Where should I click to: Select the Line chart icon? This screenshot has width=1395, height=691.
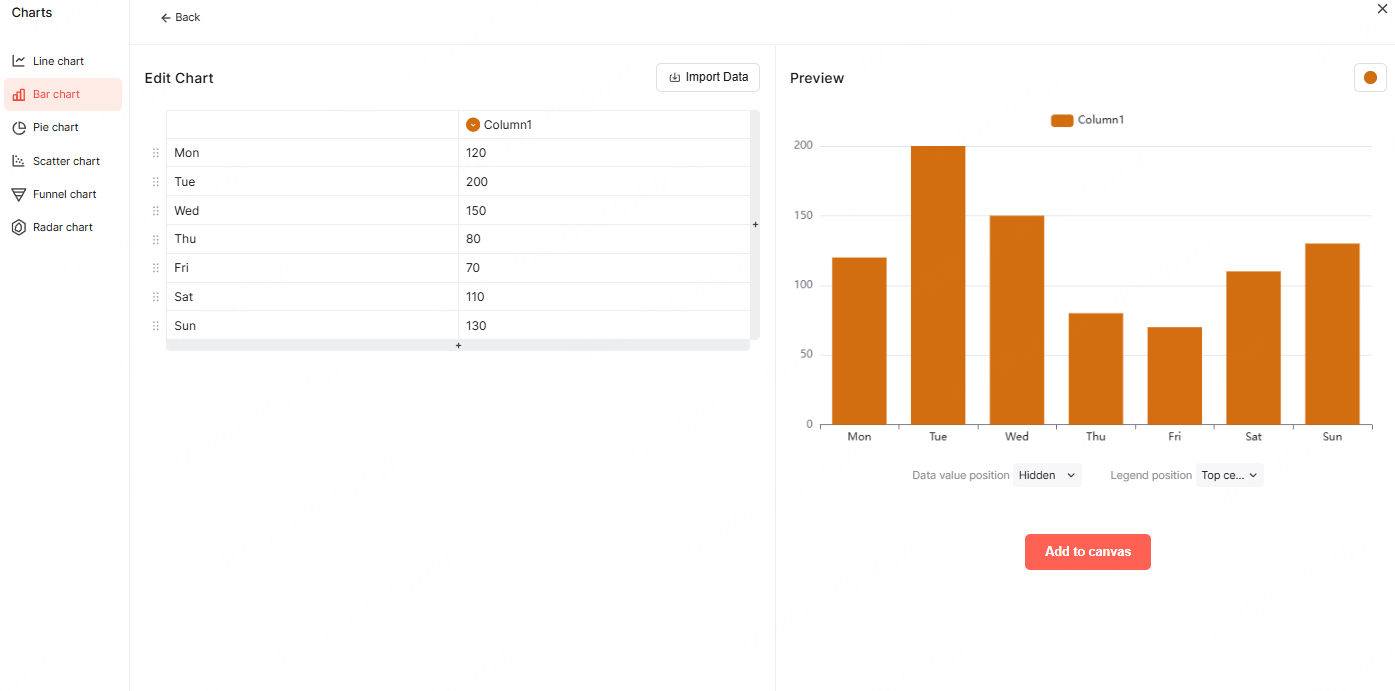point(18,60)
